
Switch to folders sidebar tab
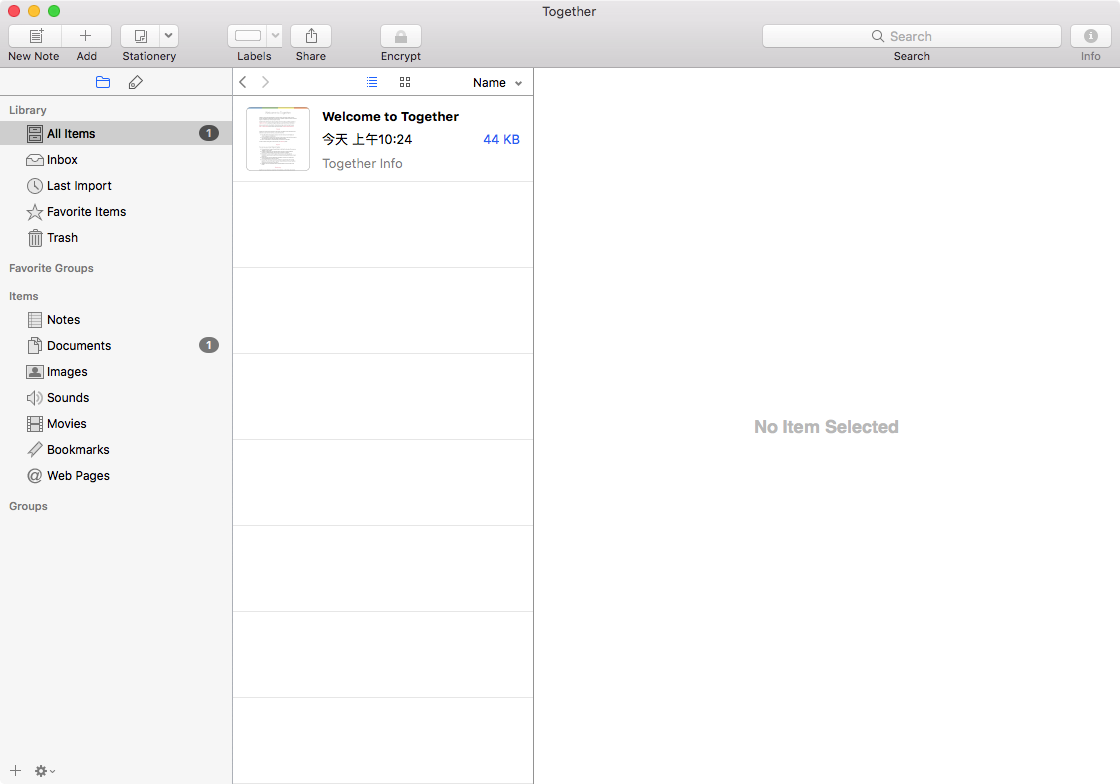[x=103, y=82]
